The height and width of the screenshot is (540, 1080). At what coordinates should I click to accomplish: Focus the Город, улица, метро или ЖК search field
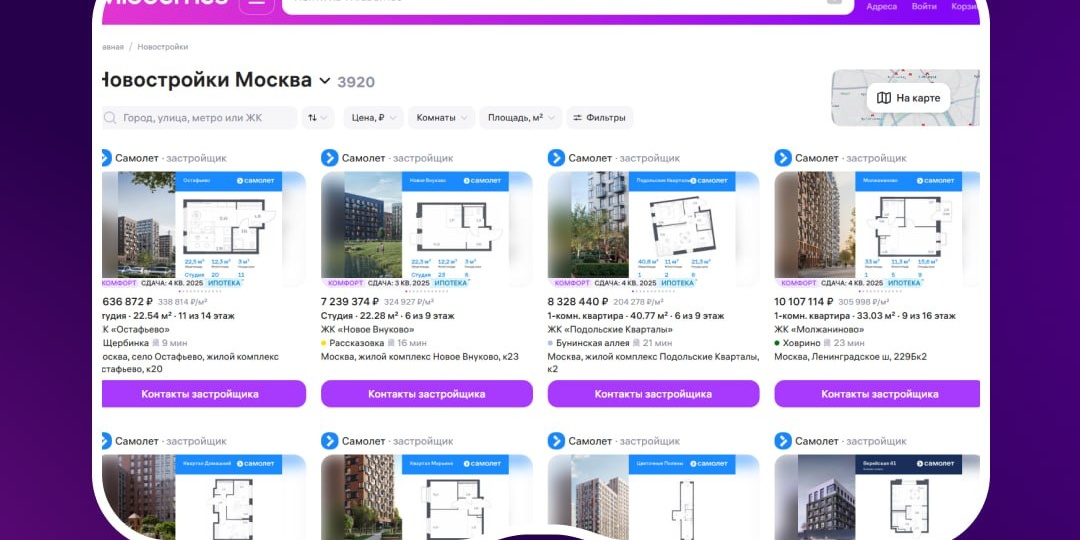click(200, 118)
